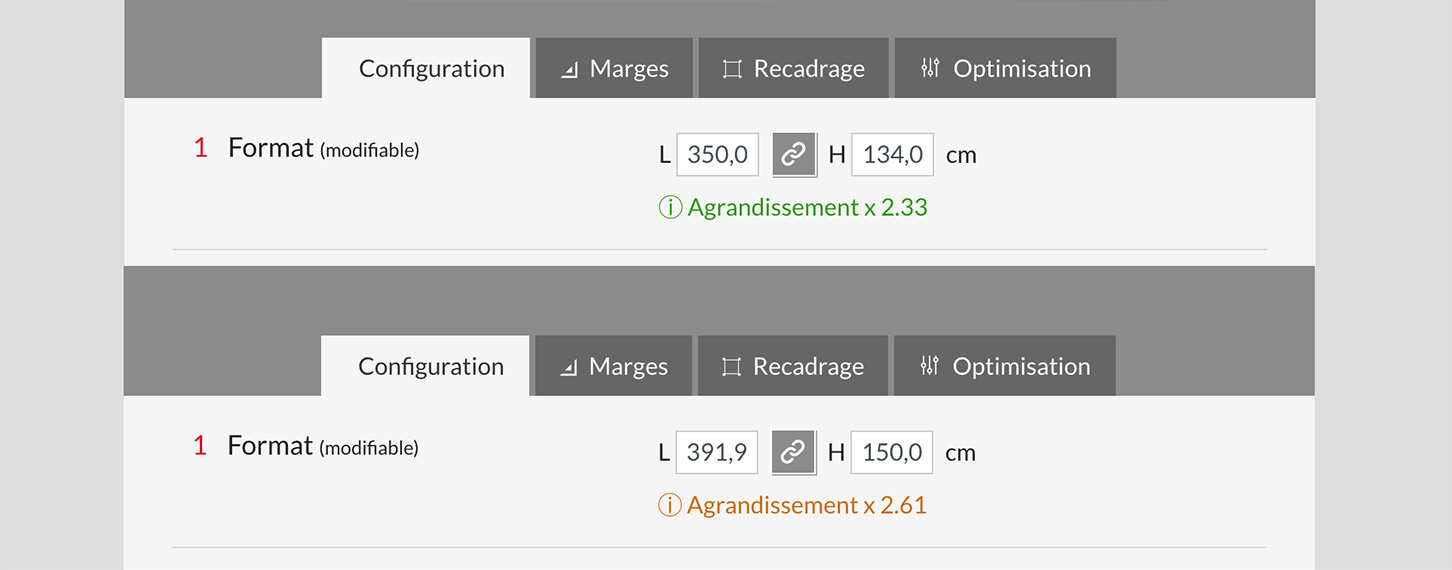This screenshot has width=1452, height=570.
Task: Click the L width field showing 391,9
Action: (716, 453)
